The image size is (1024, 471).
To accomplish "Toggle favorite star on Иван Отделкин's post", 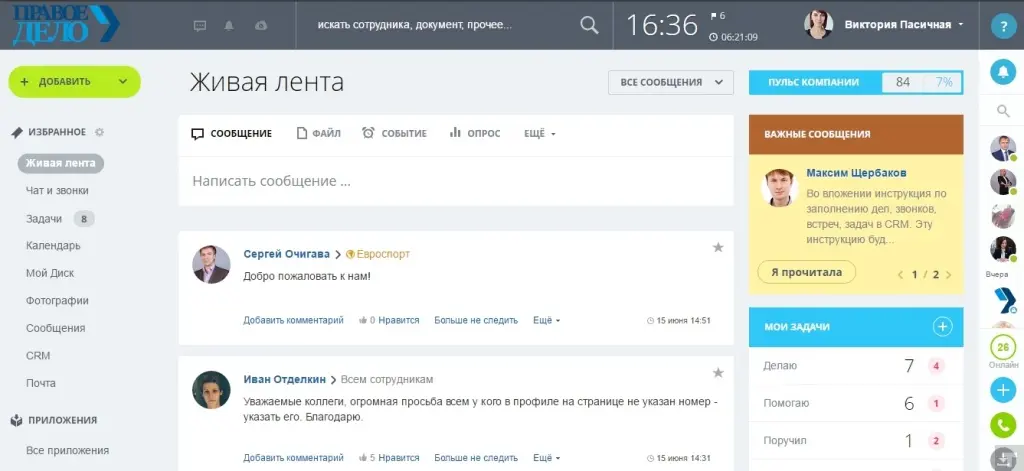I will [x=717, y=373].
